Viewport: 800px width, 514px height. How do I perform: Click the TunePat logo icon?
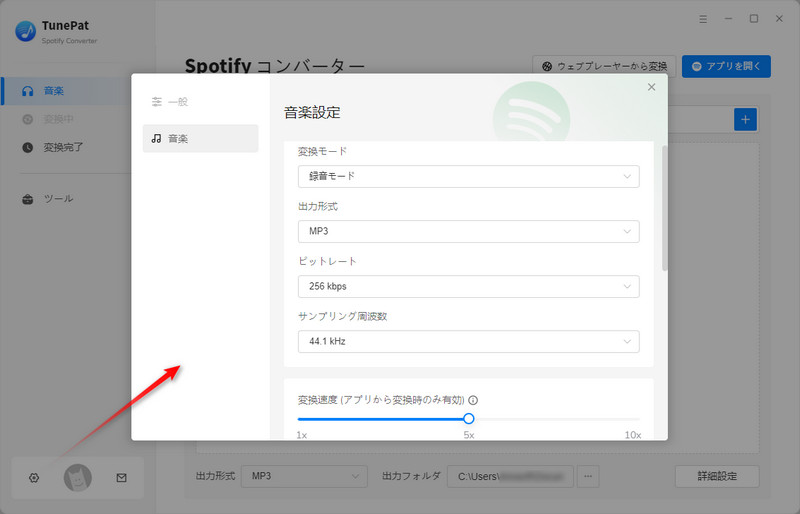pos(26,31)
